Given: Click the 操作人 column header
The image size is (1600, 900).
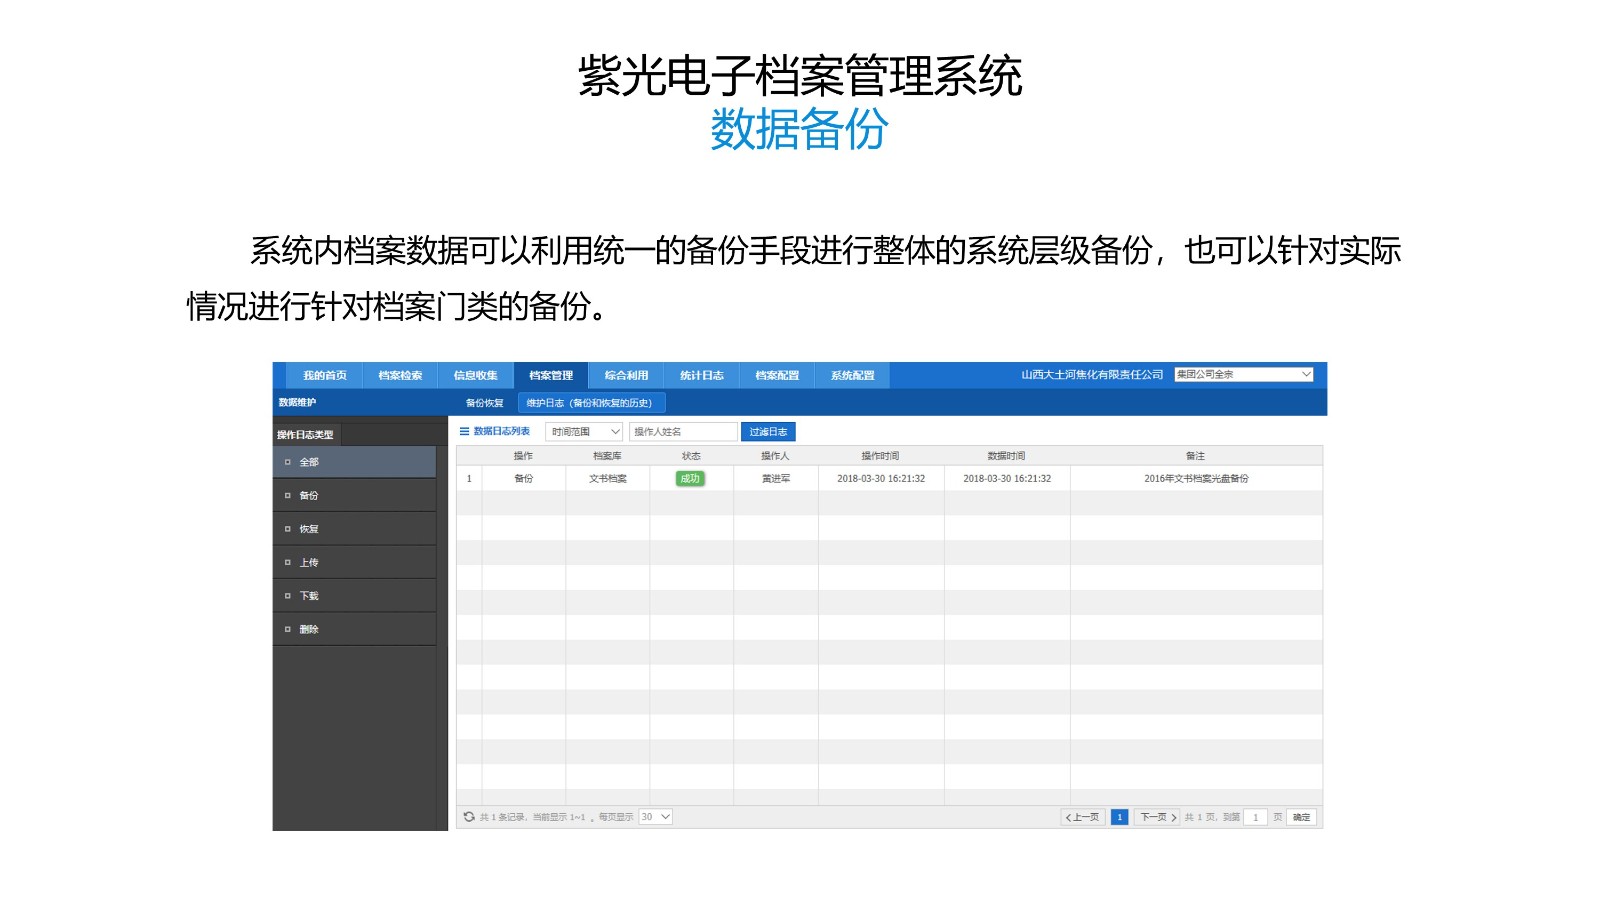Looking at the screenshot, I should tap(775, 456).
